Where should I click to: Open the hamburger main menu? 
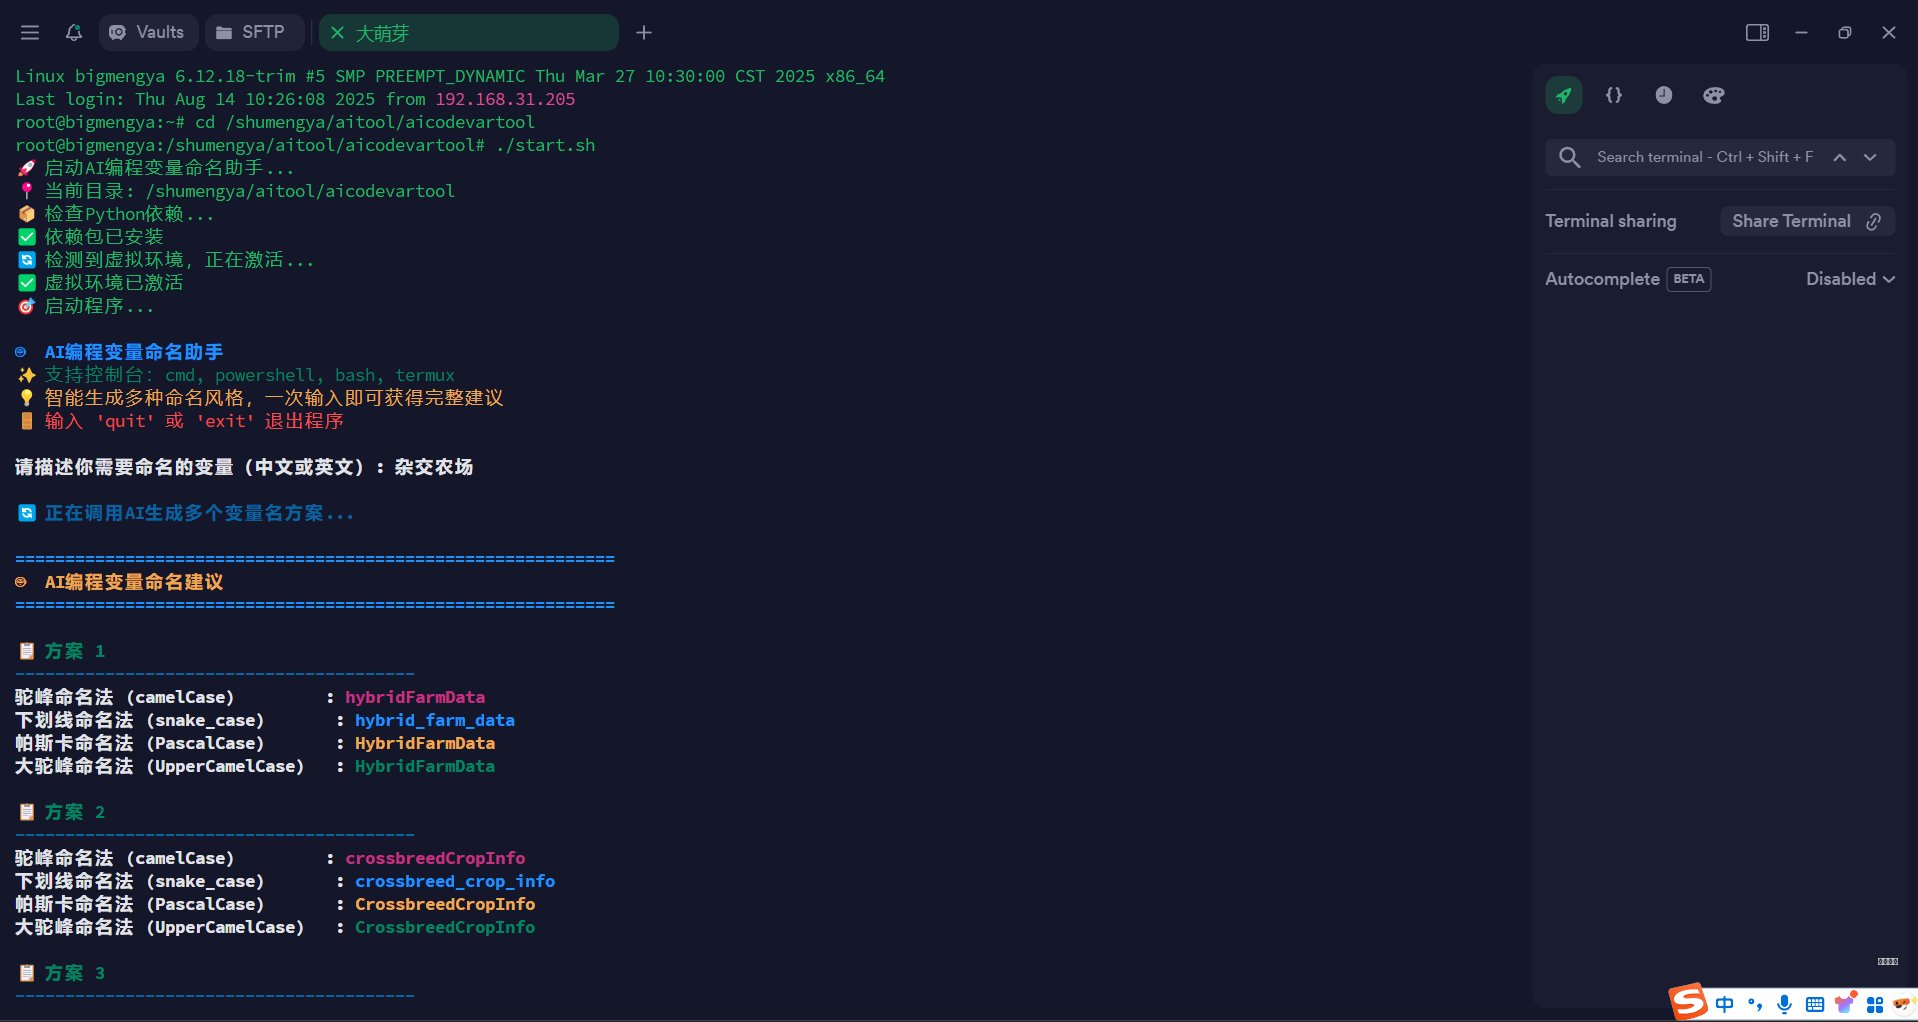(x=30, y=33)
